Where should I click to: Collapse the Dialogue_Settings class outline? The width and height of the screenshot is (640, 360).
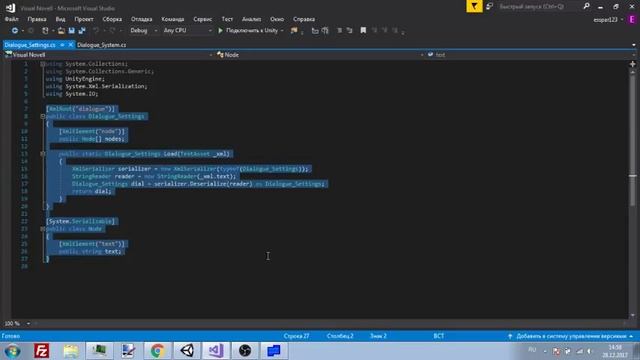[x=42, y=116]
